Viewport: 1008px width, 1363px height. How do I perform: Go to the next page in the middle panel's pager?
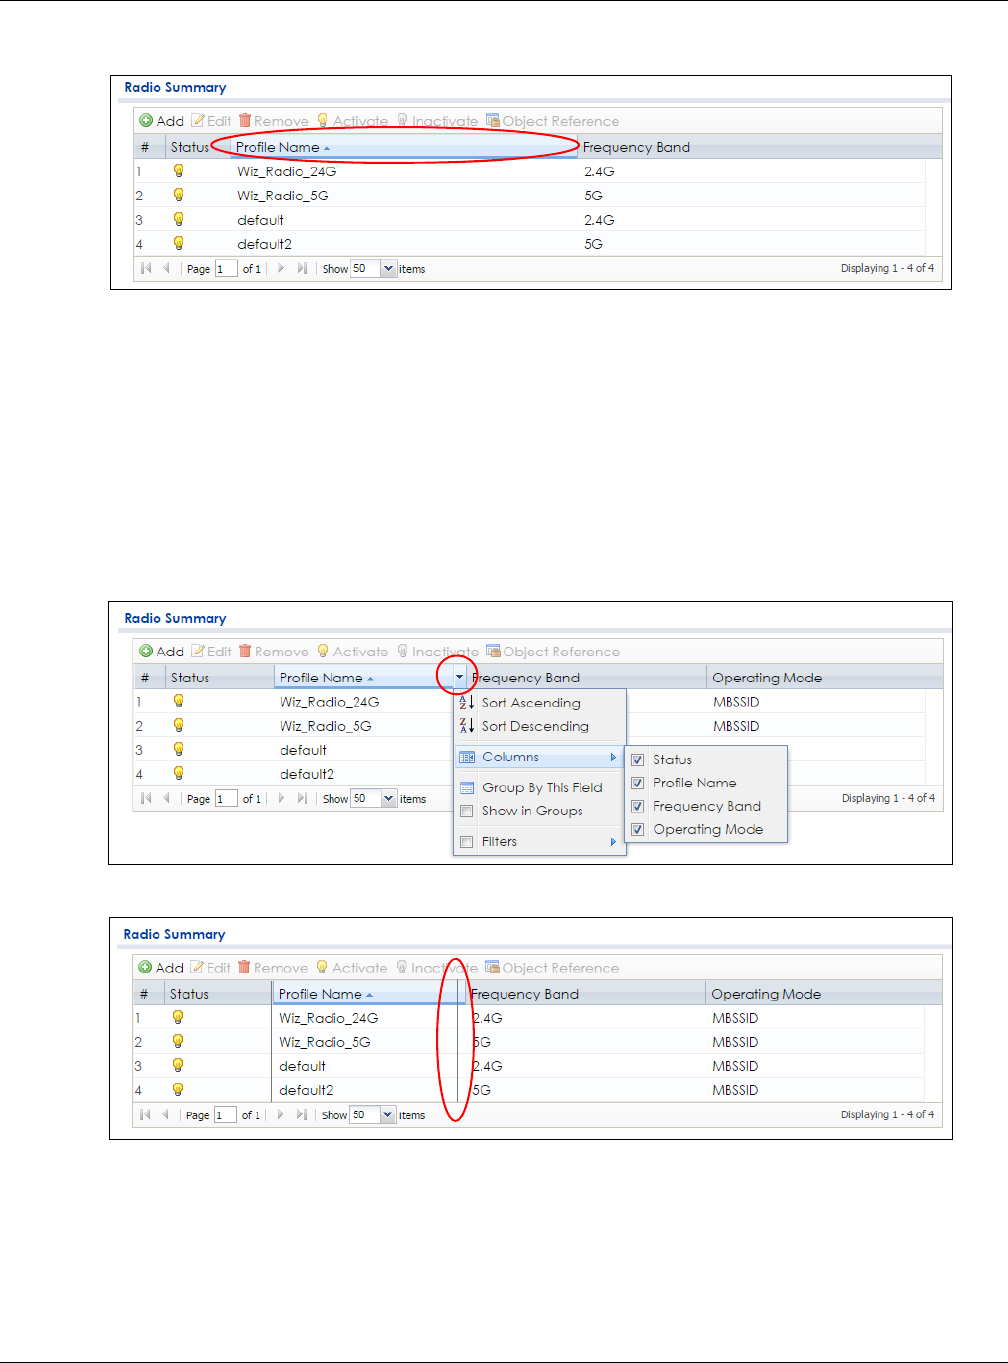pos(282,798)
